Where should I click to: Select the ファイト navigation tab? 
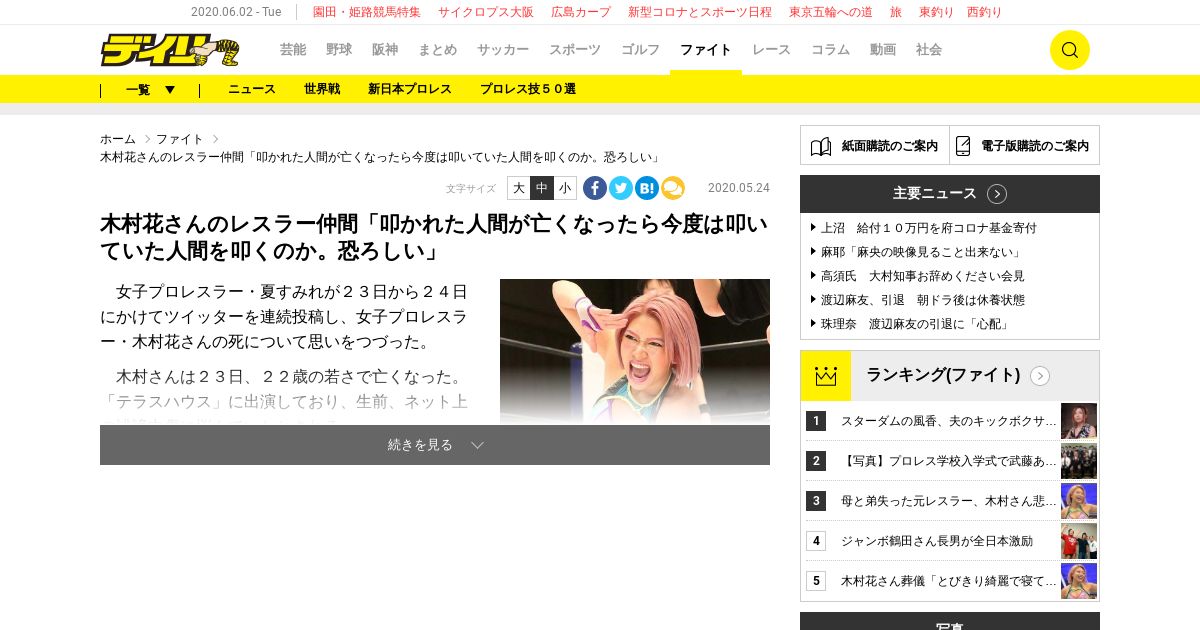(x=706, y=50)
